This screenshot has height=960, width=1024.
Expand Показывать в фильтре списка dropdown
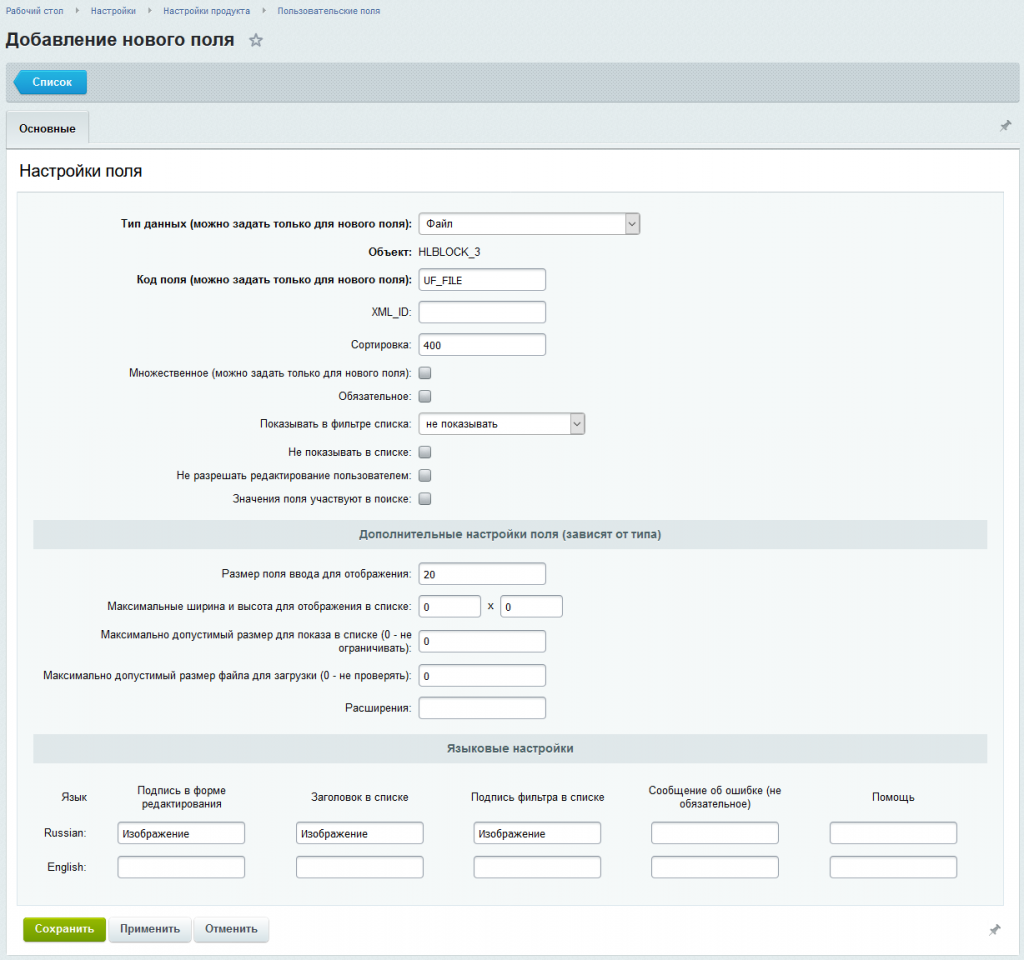[502, 424]
